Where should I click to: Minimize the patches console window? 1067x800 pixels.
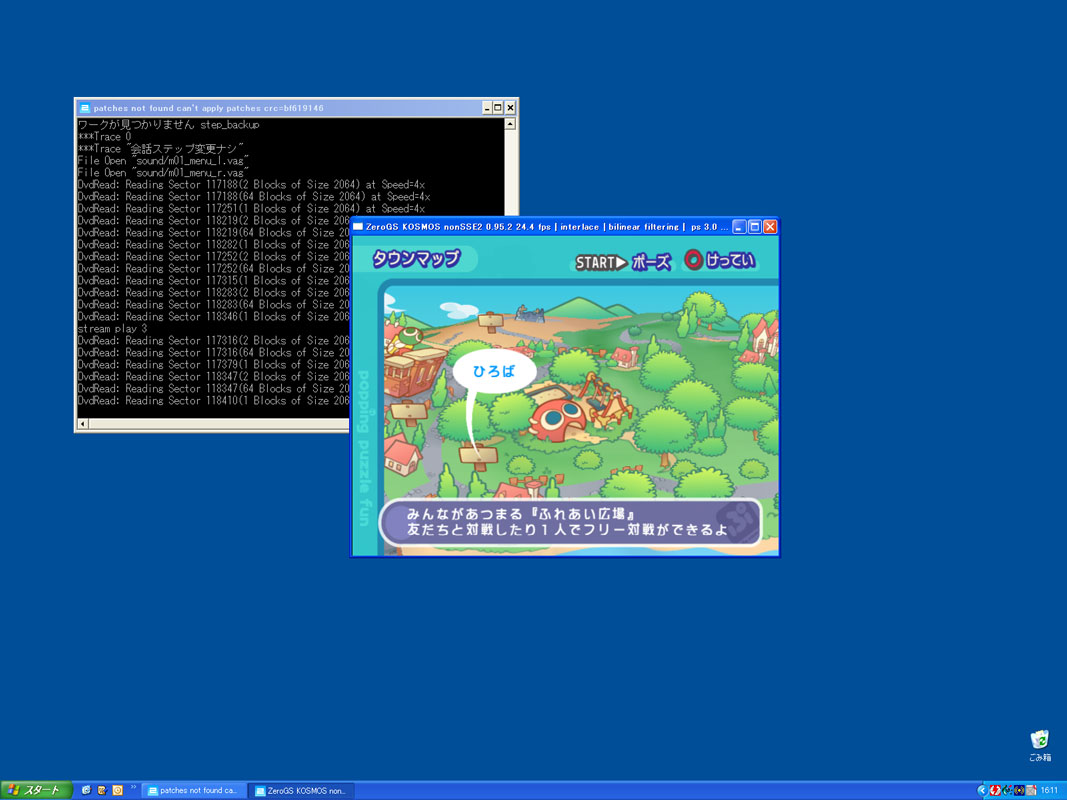pyautogui.click(x=487, y=107)
